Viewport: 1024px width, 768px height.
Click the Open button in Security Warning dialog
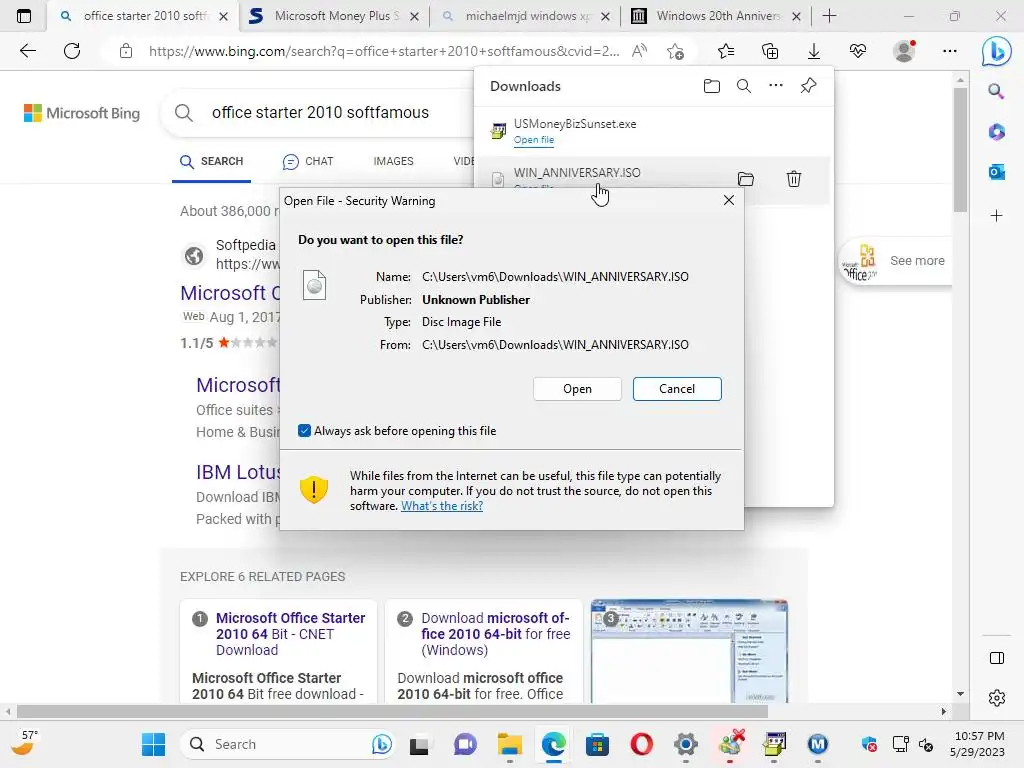[x=577, y=389]
